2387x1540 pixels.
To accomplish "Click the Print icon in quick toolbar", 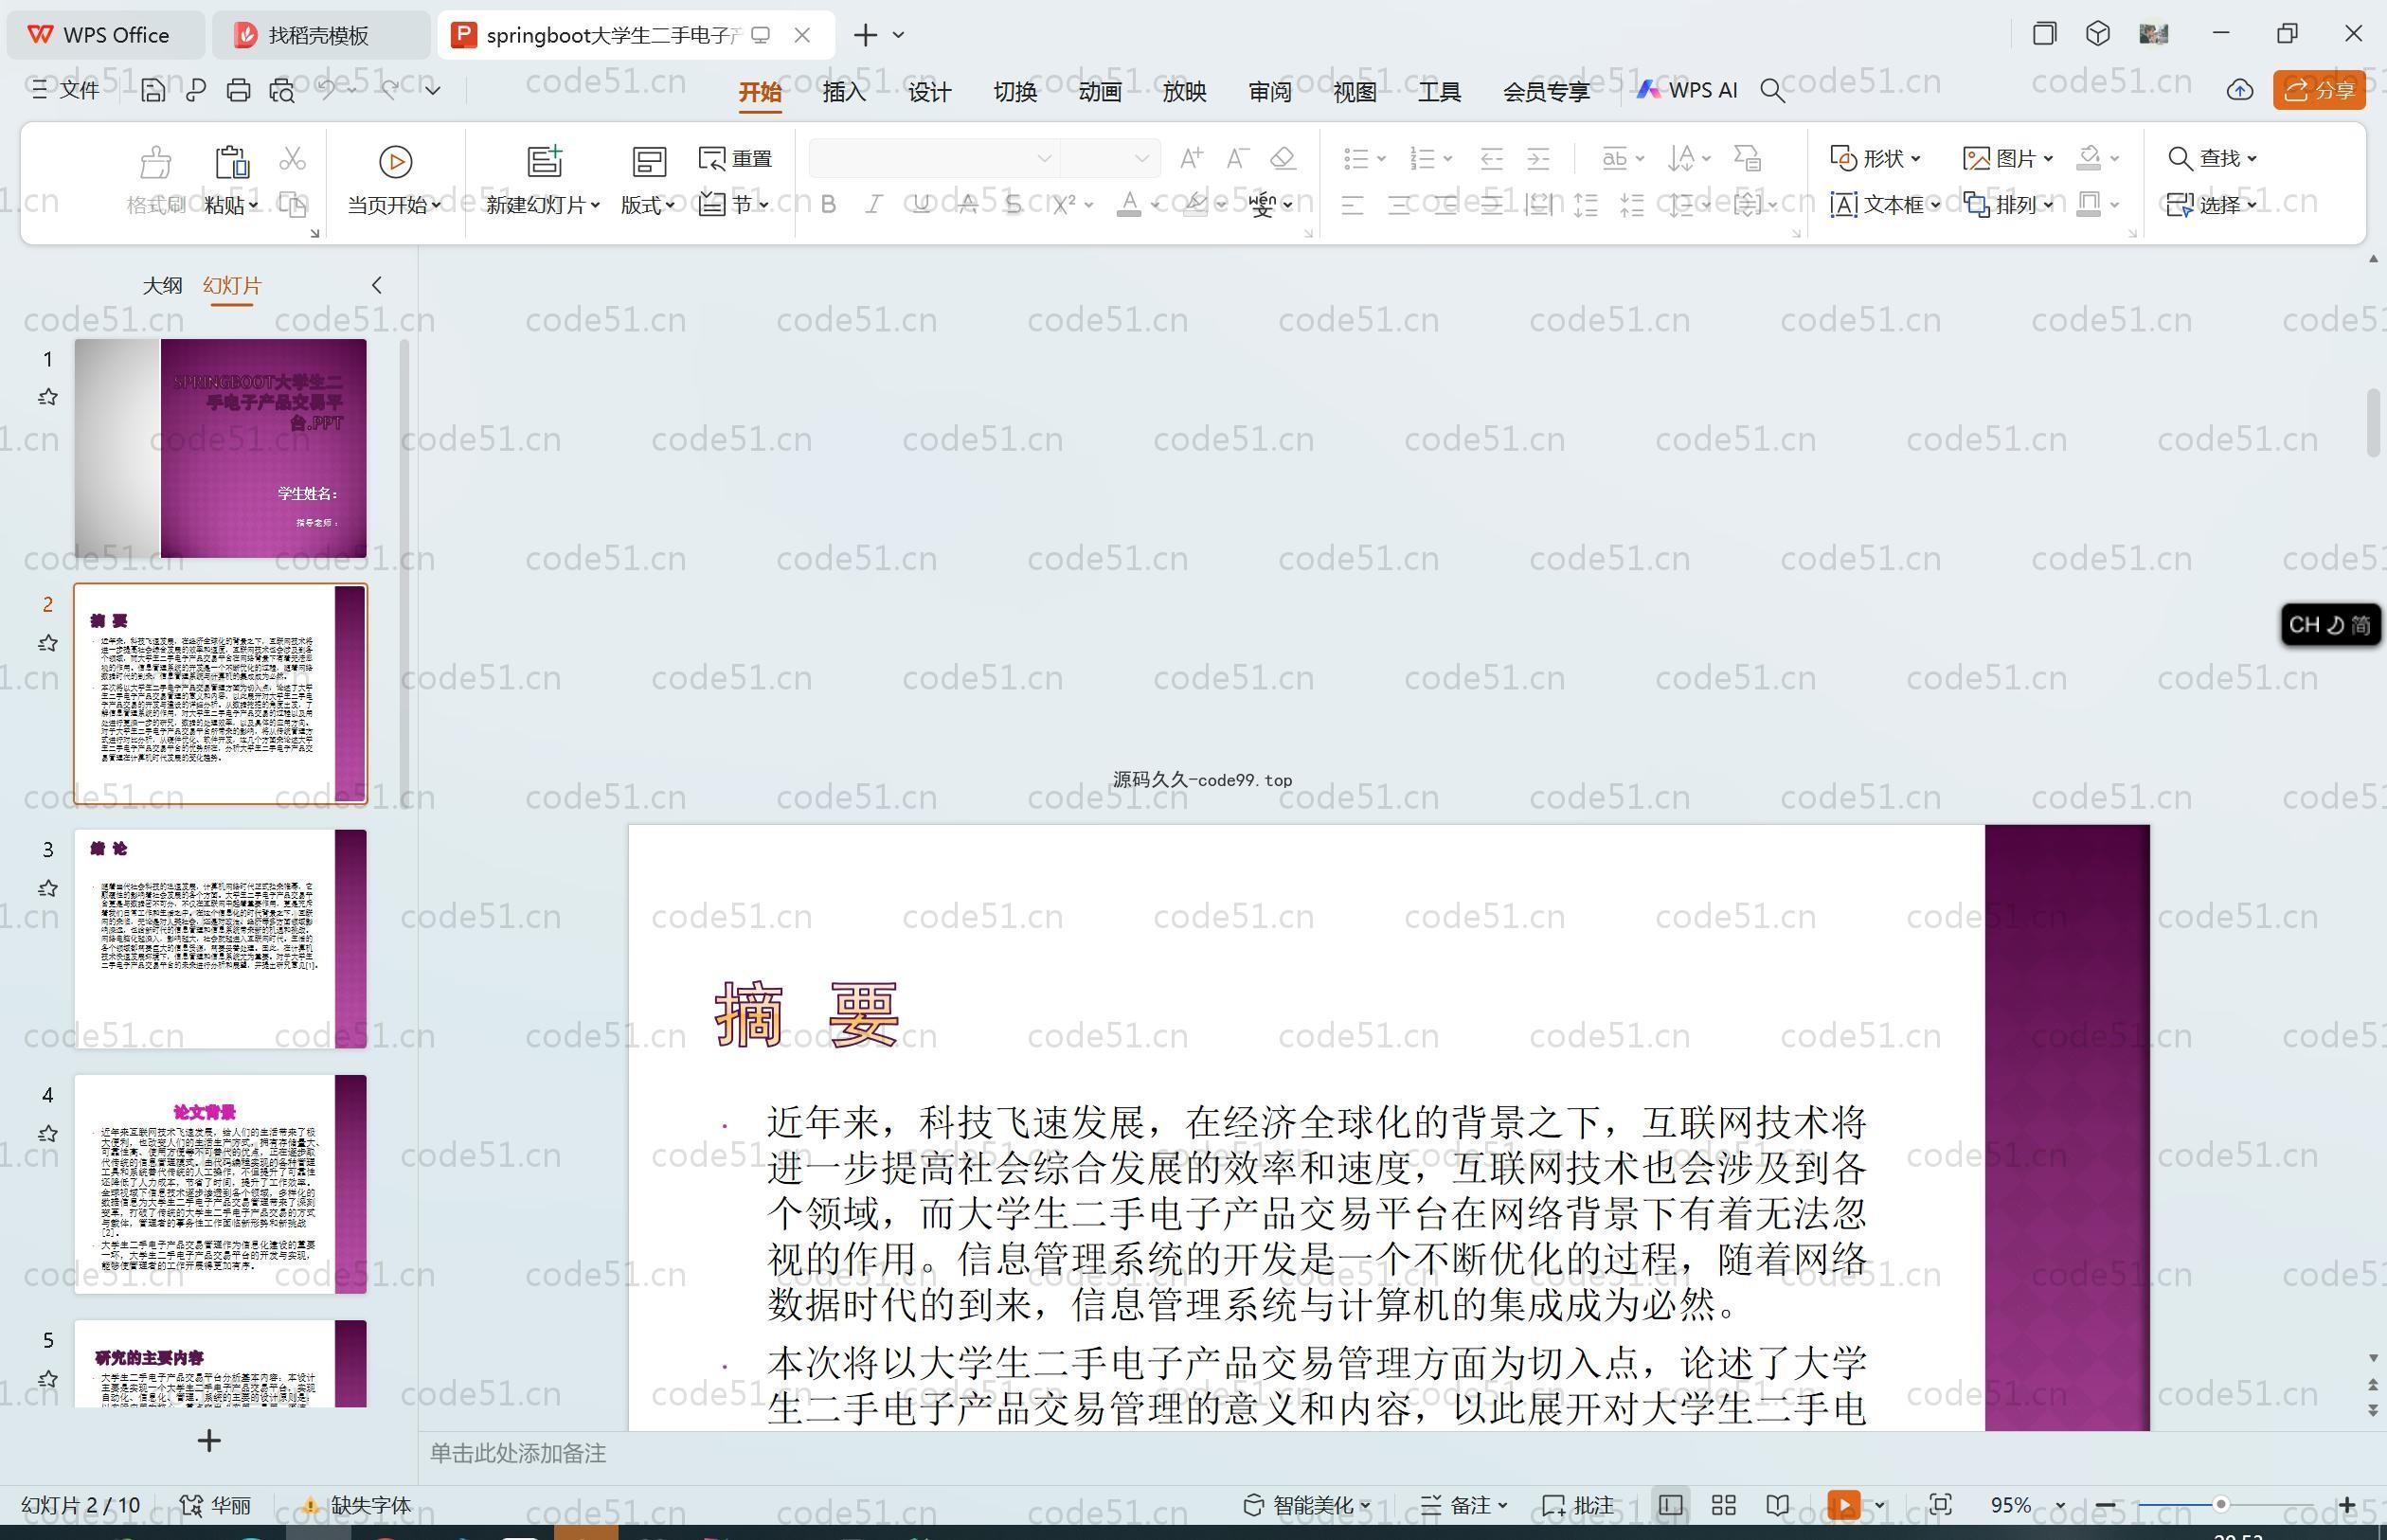I will (x=238, y=91).
